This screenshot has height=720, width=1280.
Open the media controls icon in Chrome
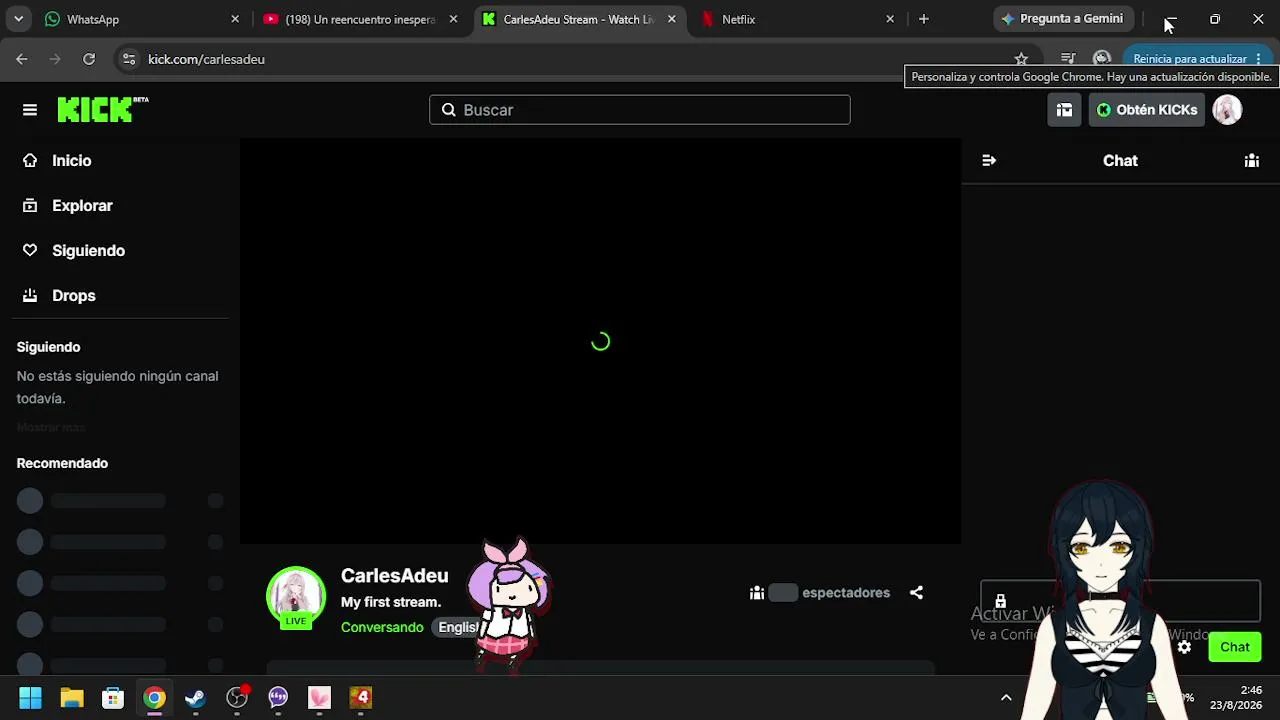tap(1068, 59)
